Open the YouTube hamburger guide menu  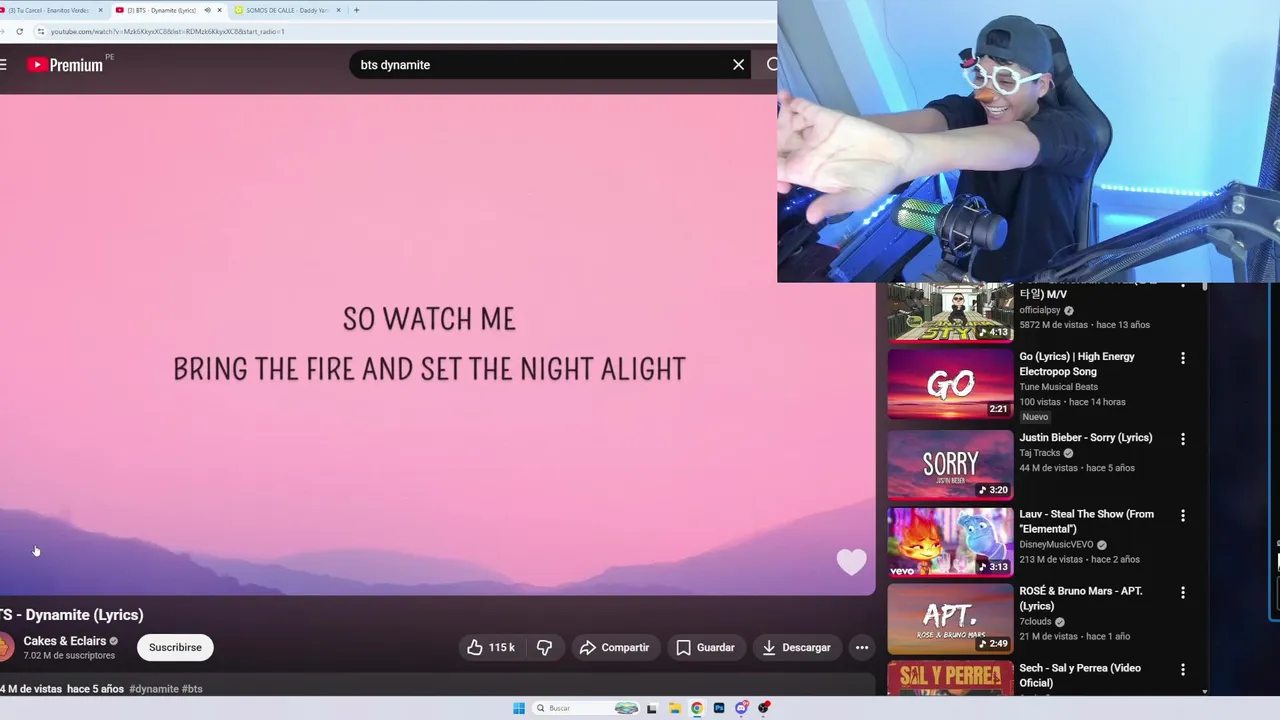tap(3, 65)
